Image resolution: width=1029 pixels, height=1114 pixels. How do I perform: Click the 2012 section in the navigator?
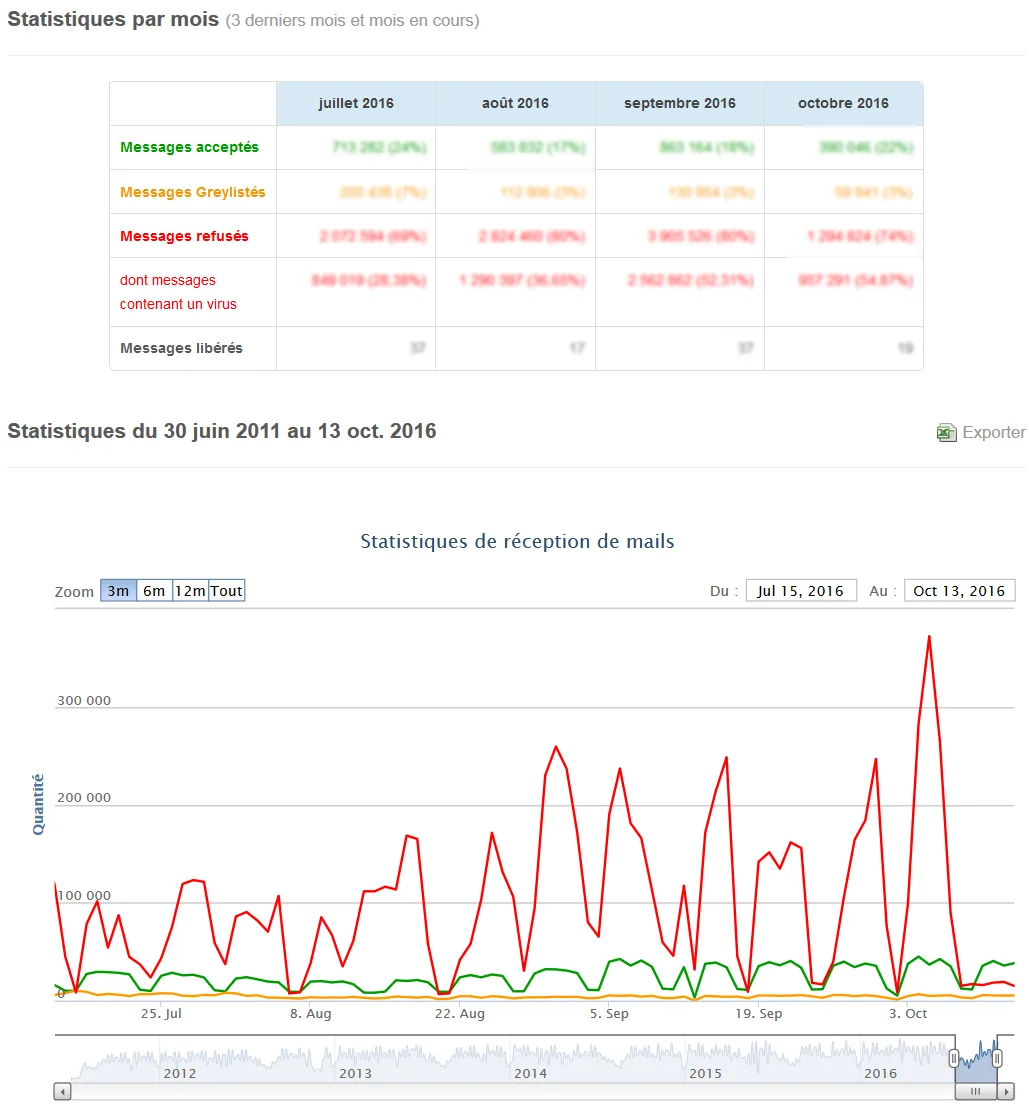180,1074
